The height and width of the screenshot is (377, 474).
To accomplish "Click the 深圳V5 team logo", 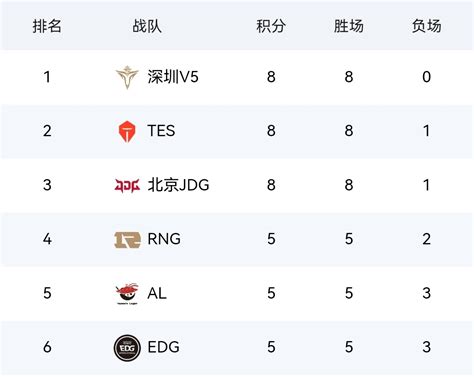I will (x=127, y=77).
